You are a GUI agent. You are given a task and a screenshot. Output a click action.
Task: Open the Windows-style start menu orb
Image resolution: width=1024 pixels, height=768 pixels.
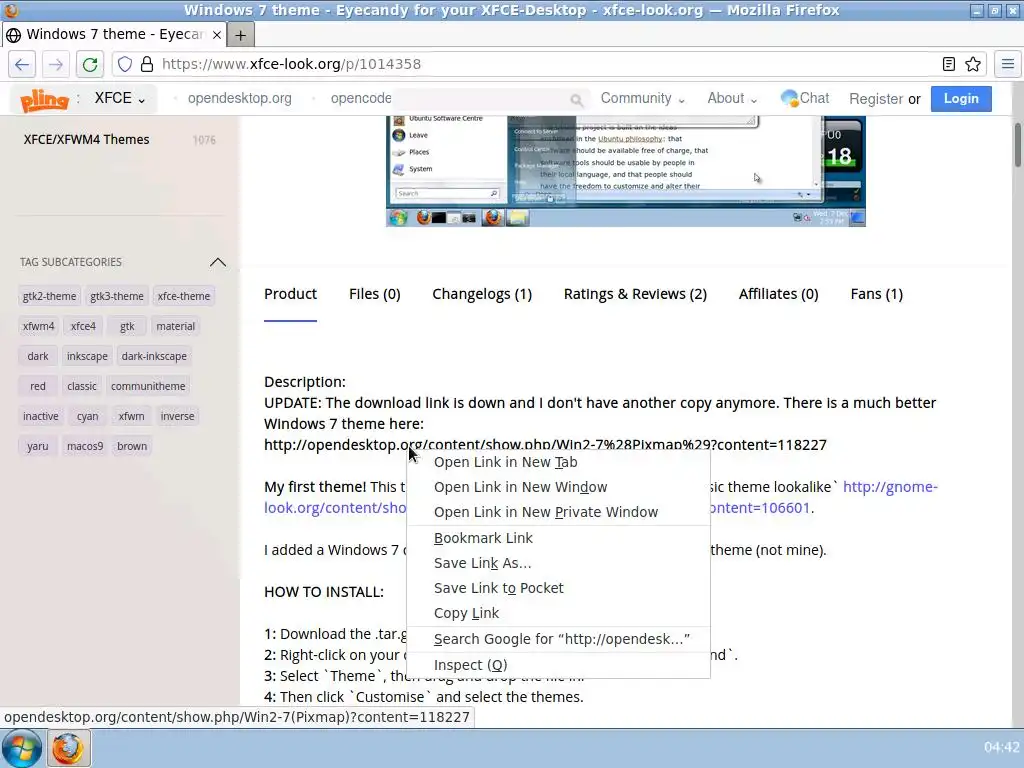pos(21,748)
